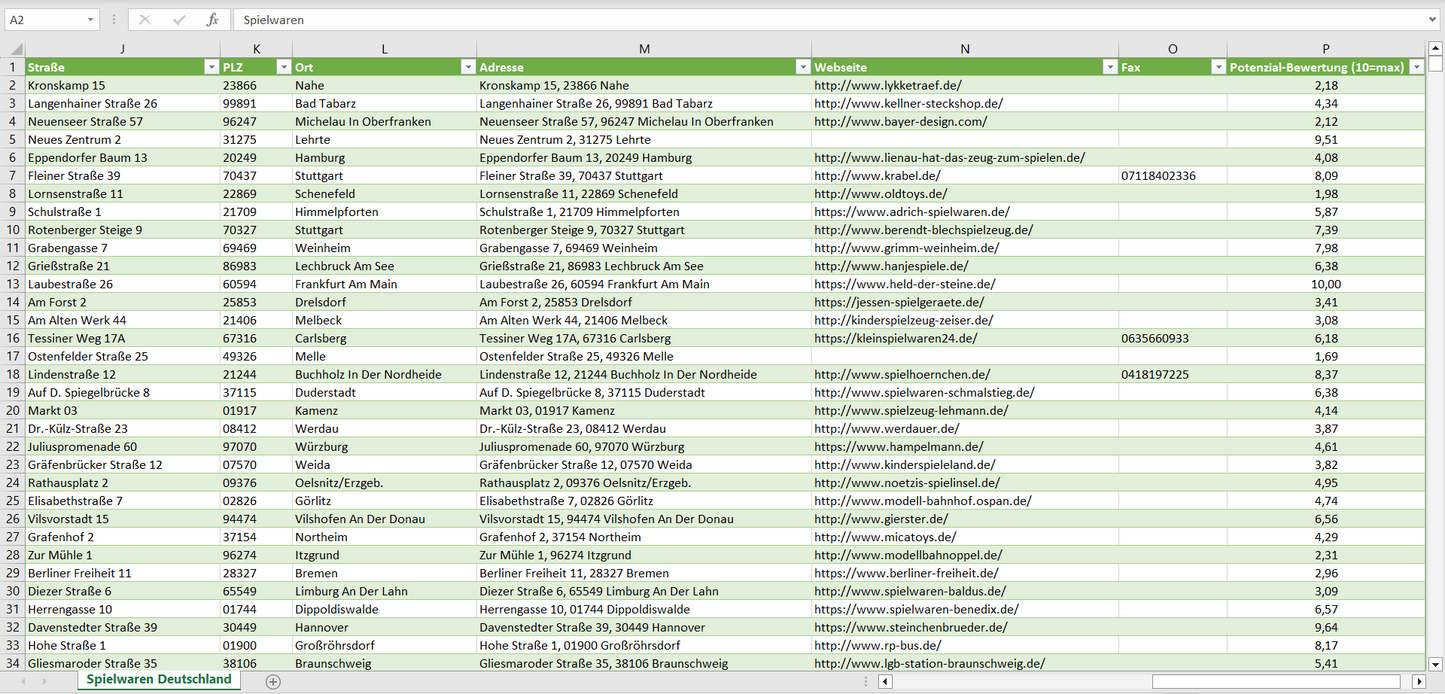1445x694 pixels.
Task: Click the kleinspielwaren24.de link cell
Action: coord(894,339)
